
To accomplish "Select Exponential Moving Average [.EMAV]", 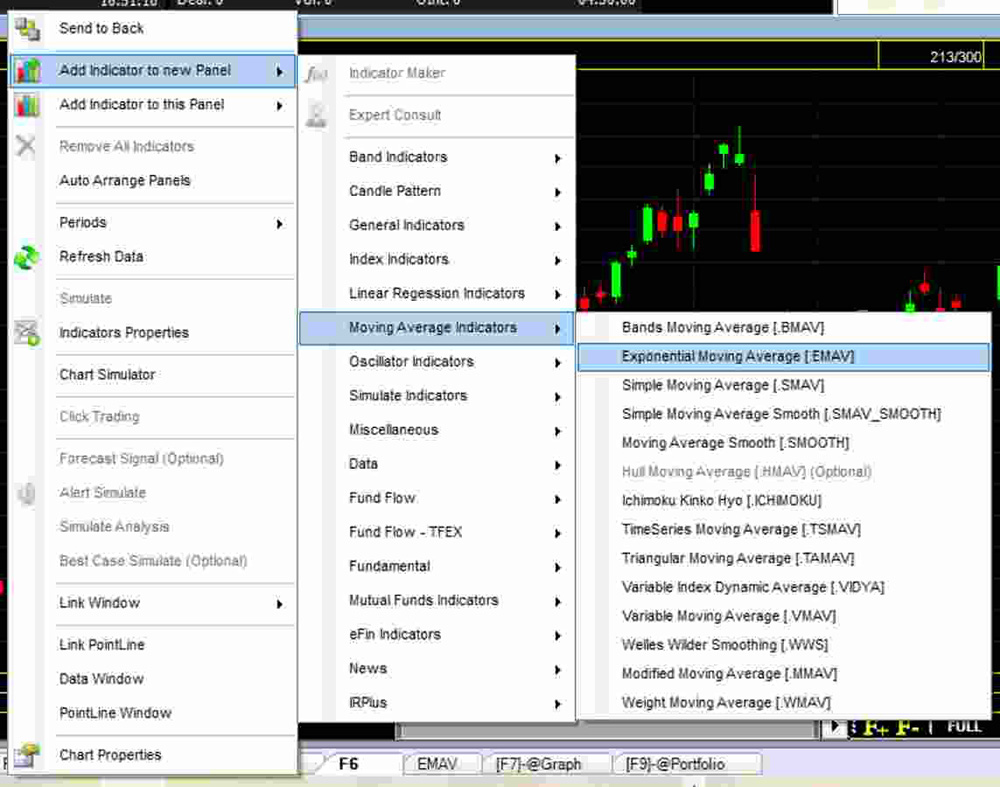I will pyautogui.click(x=738, y=356).
